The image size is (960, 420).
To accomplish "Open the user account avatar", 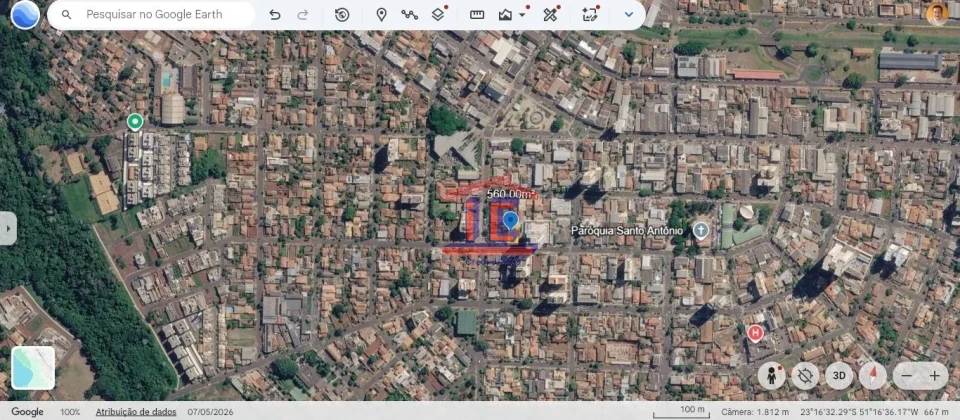I will point(937,14).
